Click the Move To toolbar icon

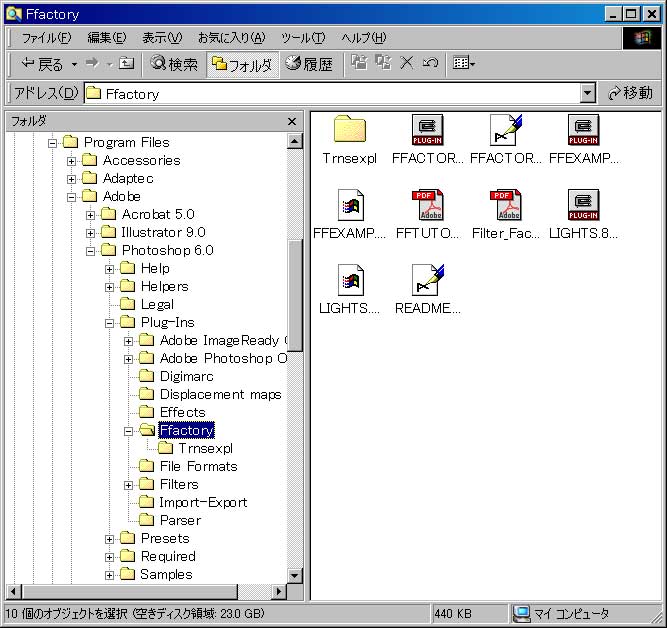tap(359, 63)
